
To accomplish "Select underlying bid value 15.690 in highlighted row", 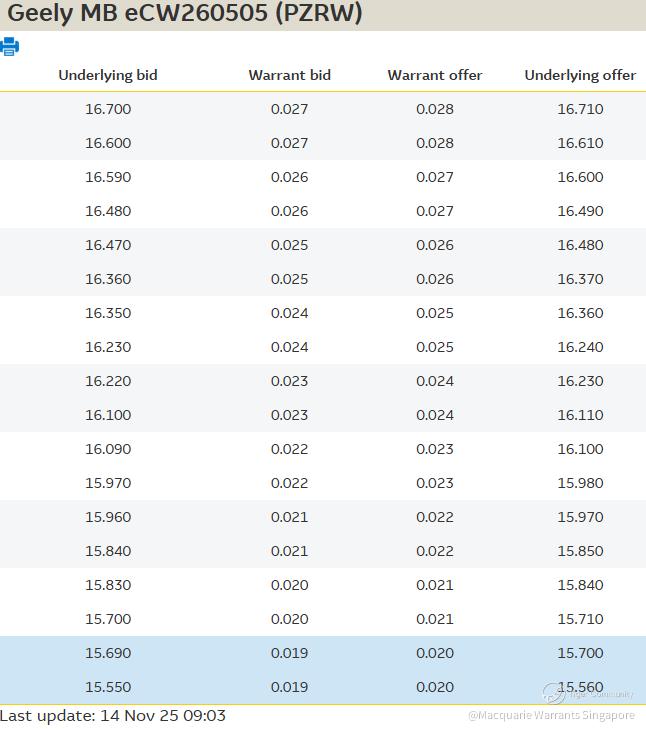I will coord(108,653).
